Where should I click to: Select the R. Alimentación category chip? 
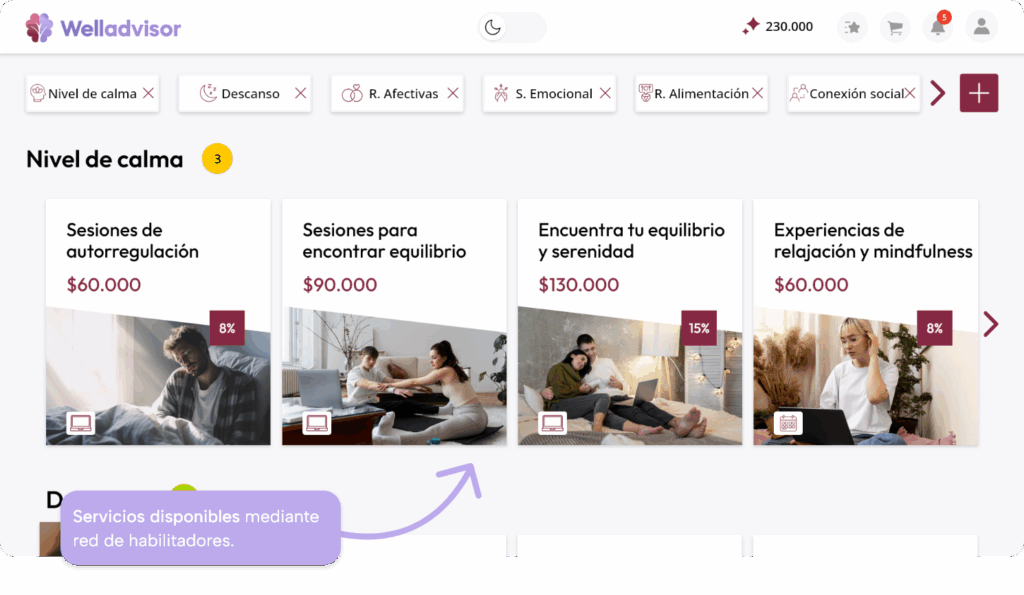pos(701,93)
